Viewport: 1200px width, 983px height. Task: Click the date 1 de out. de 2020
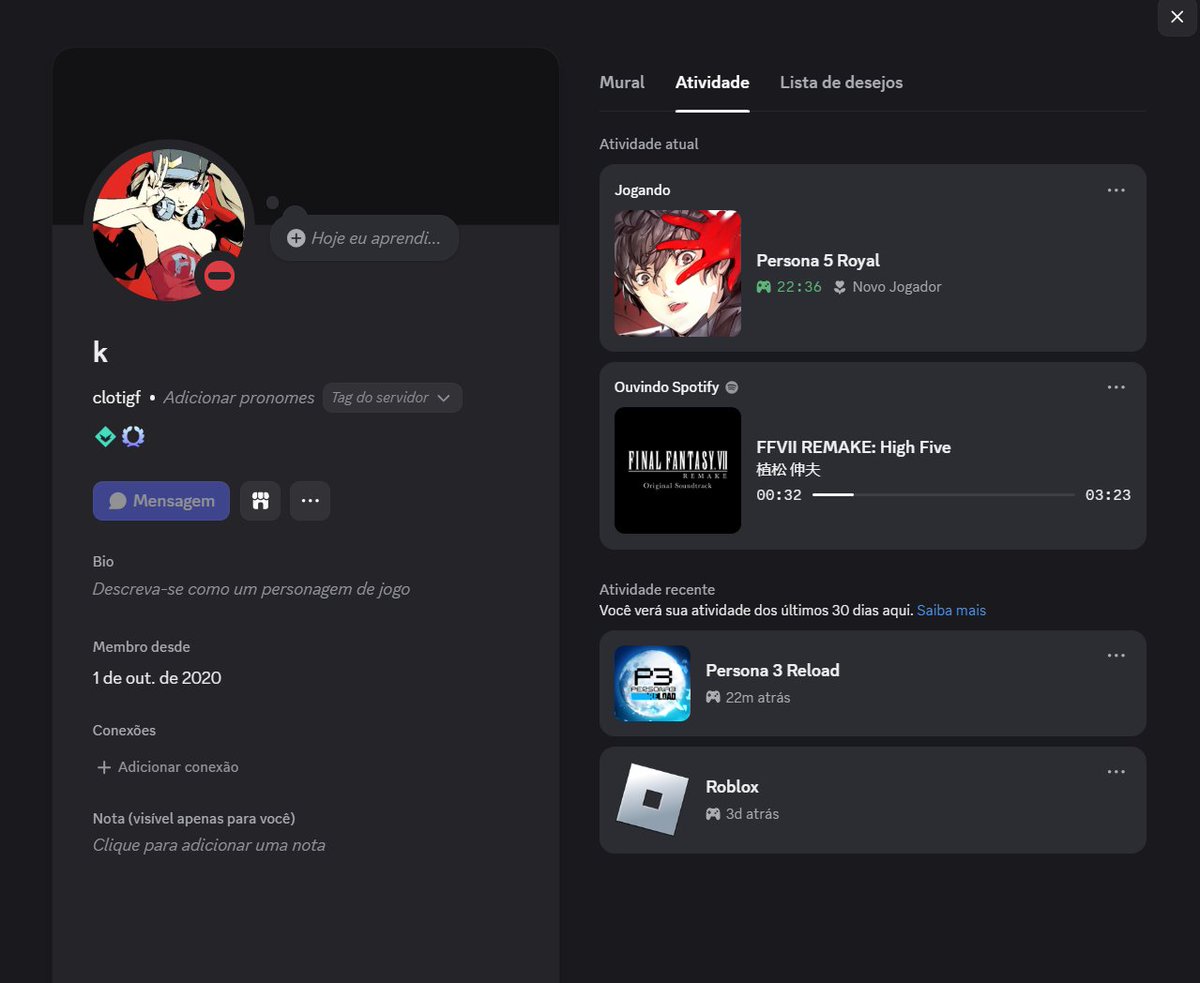pyautogui.click(x=157, y=678)
